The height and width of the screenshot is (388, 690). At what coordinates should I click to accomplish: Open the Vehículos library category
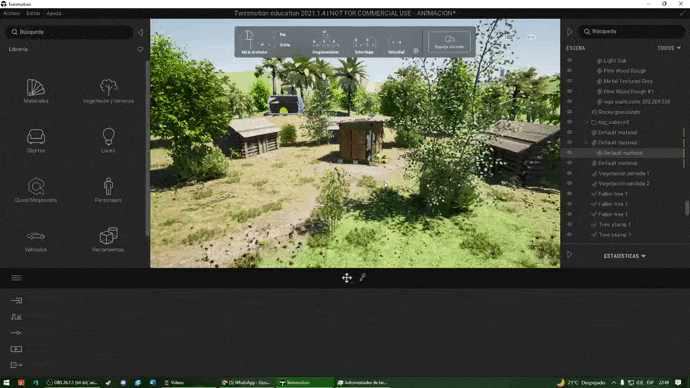36,240
